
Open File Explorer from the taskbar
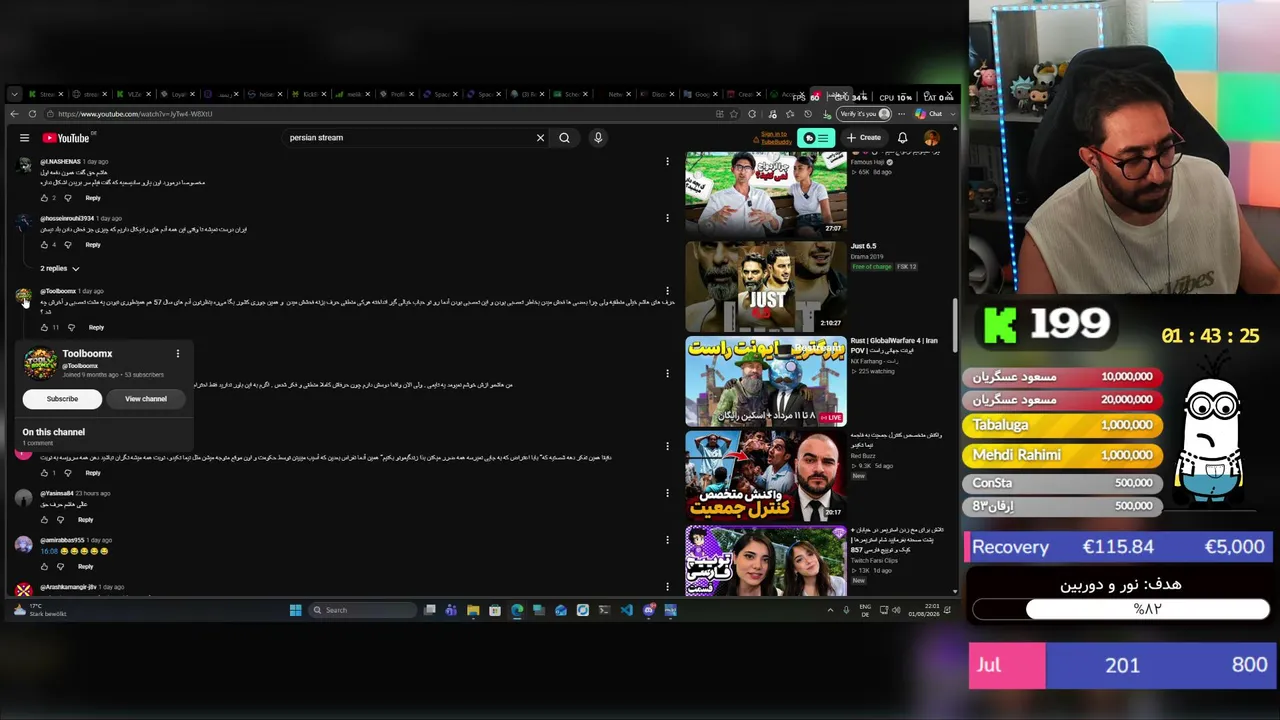coord(473,610)
